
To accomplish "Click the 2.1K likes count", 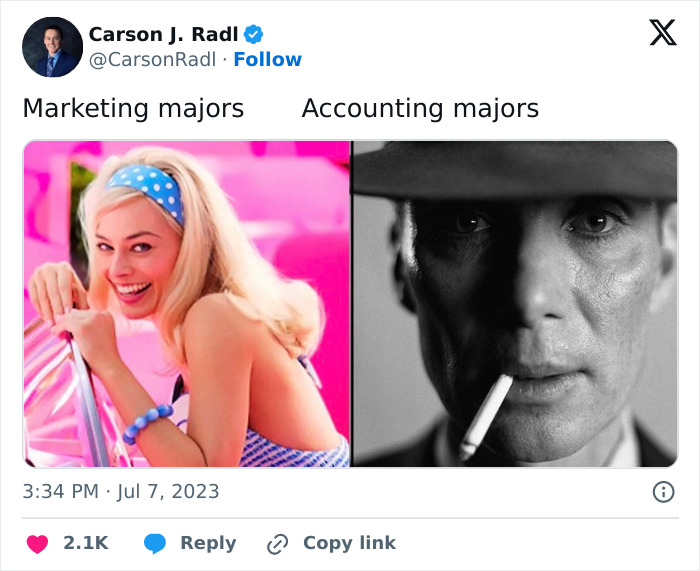I will tap(85, 543).
